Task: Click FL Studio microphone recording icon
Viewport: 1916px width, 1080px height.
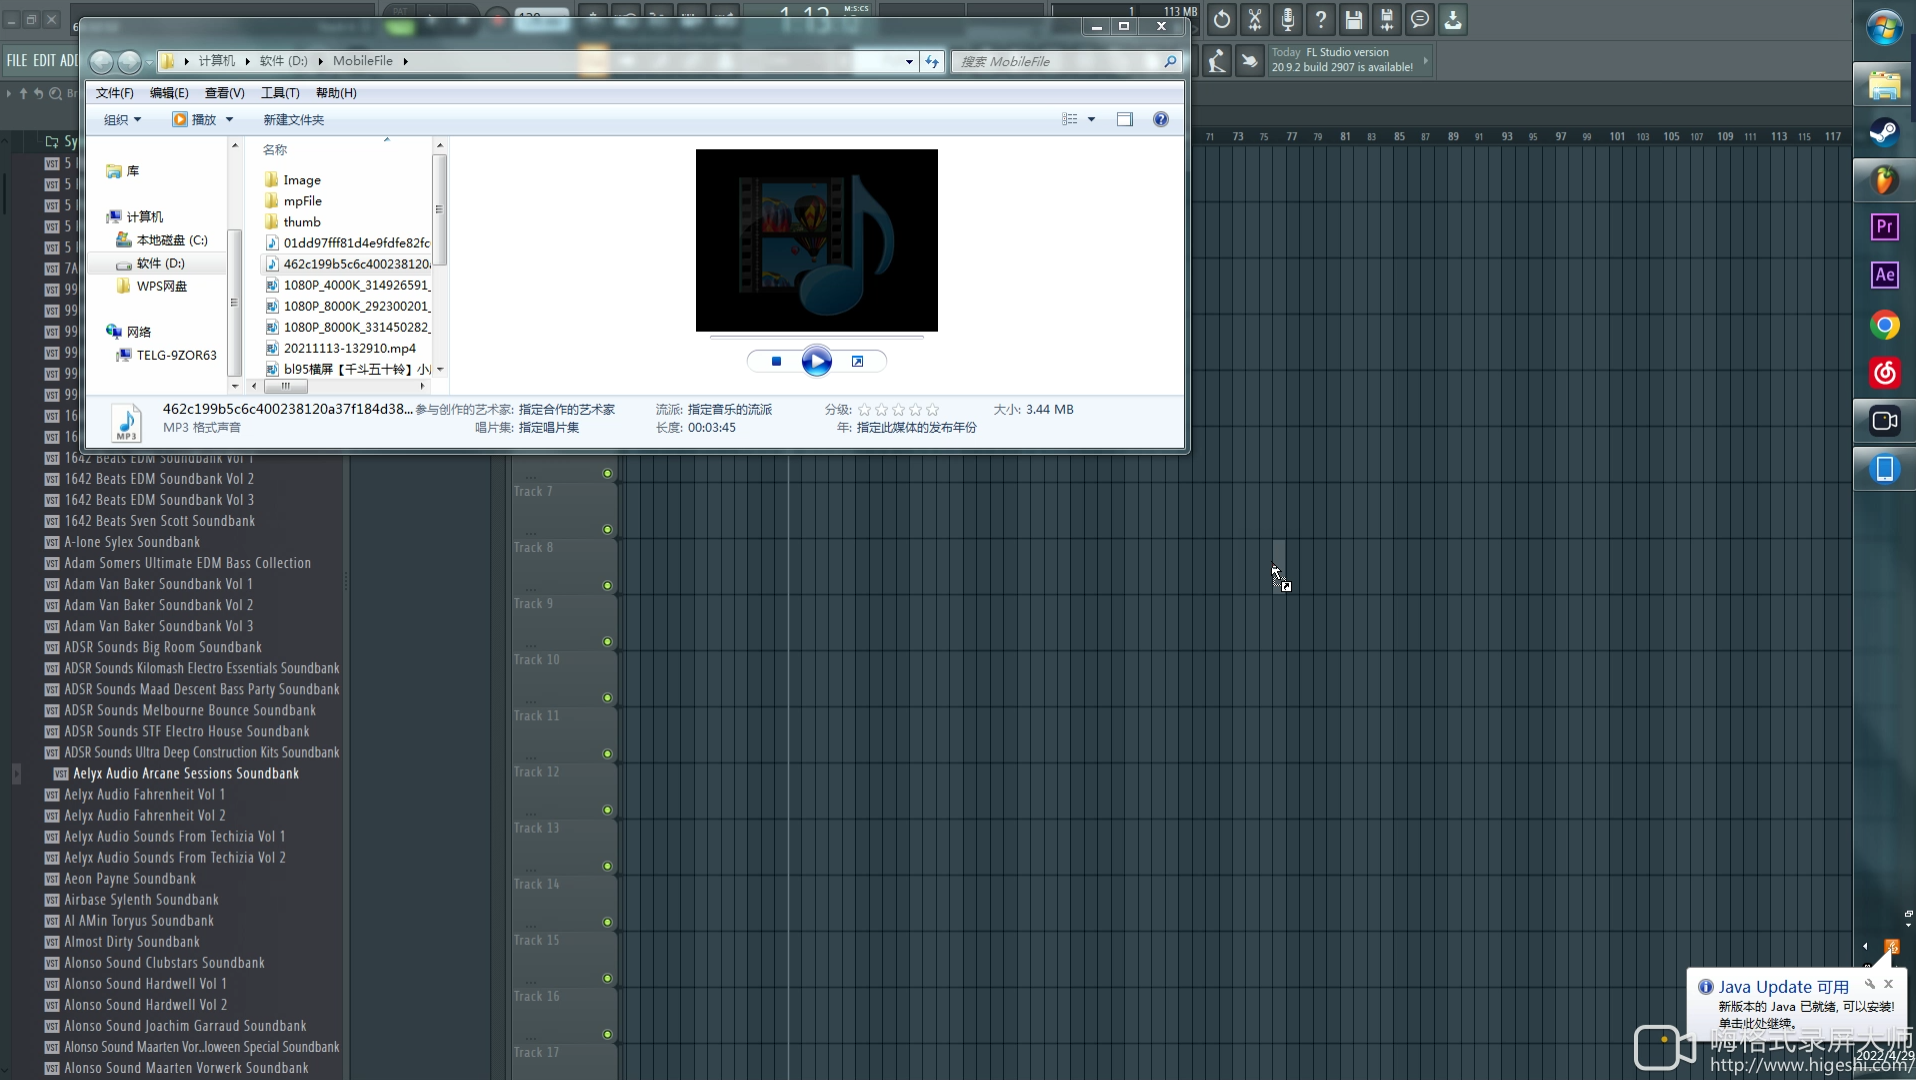Action: click(1288, 19)
